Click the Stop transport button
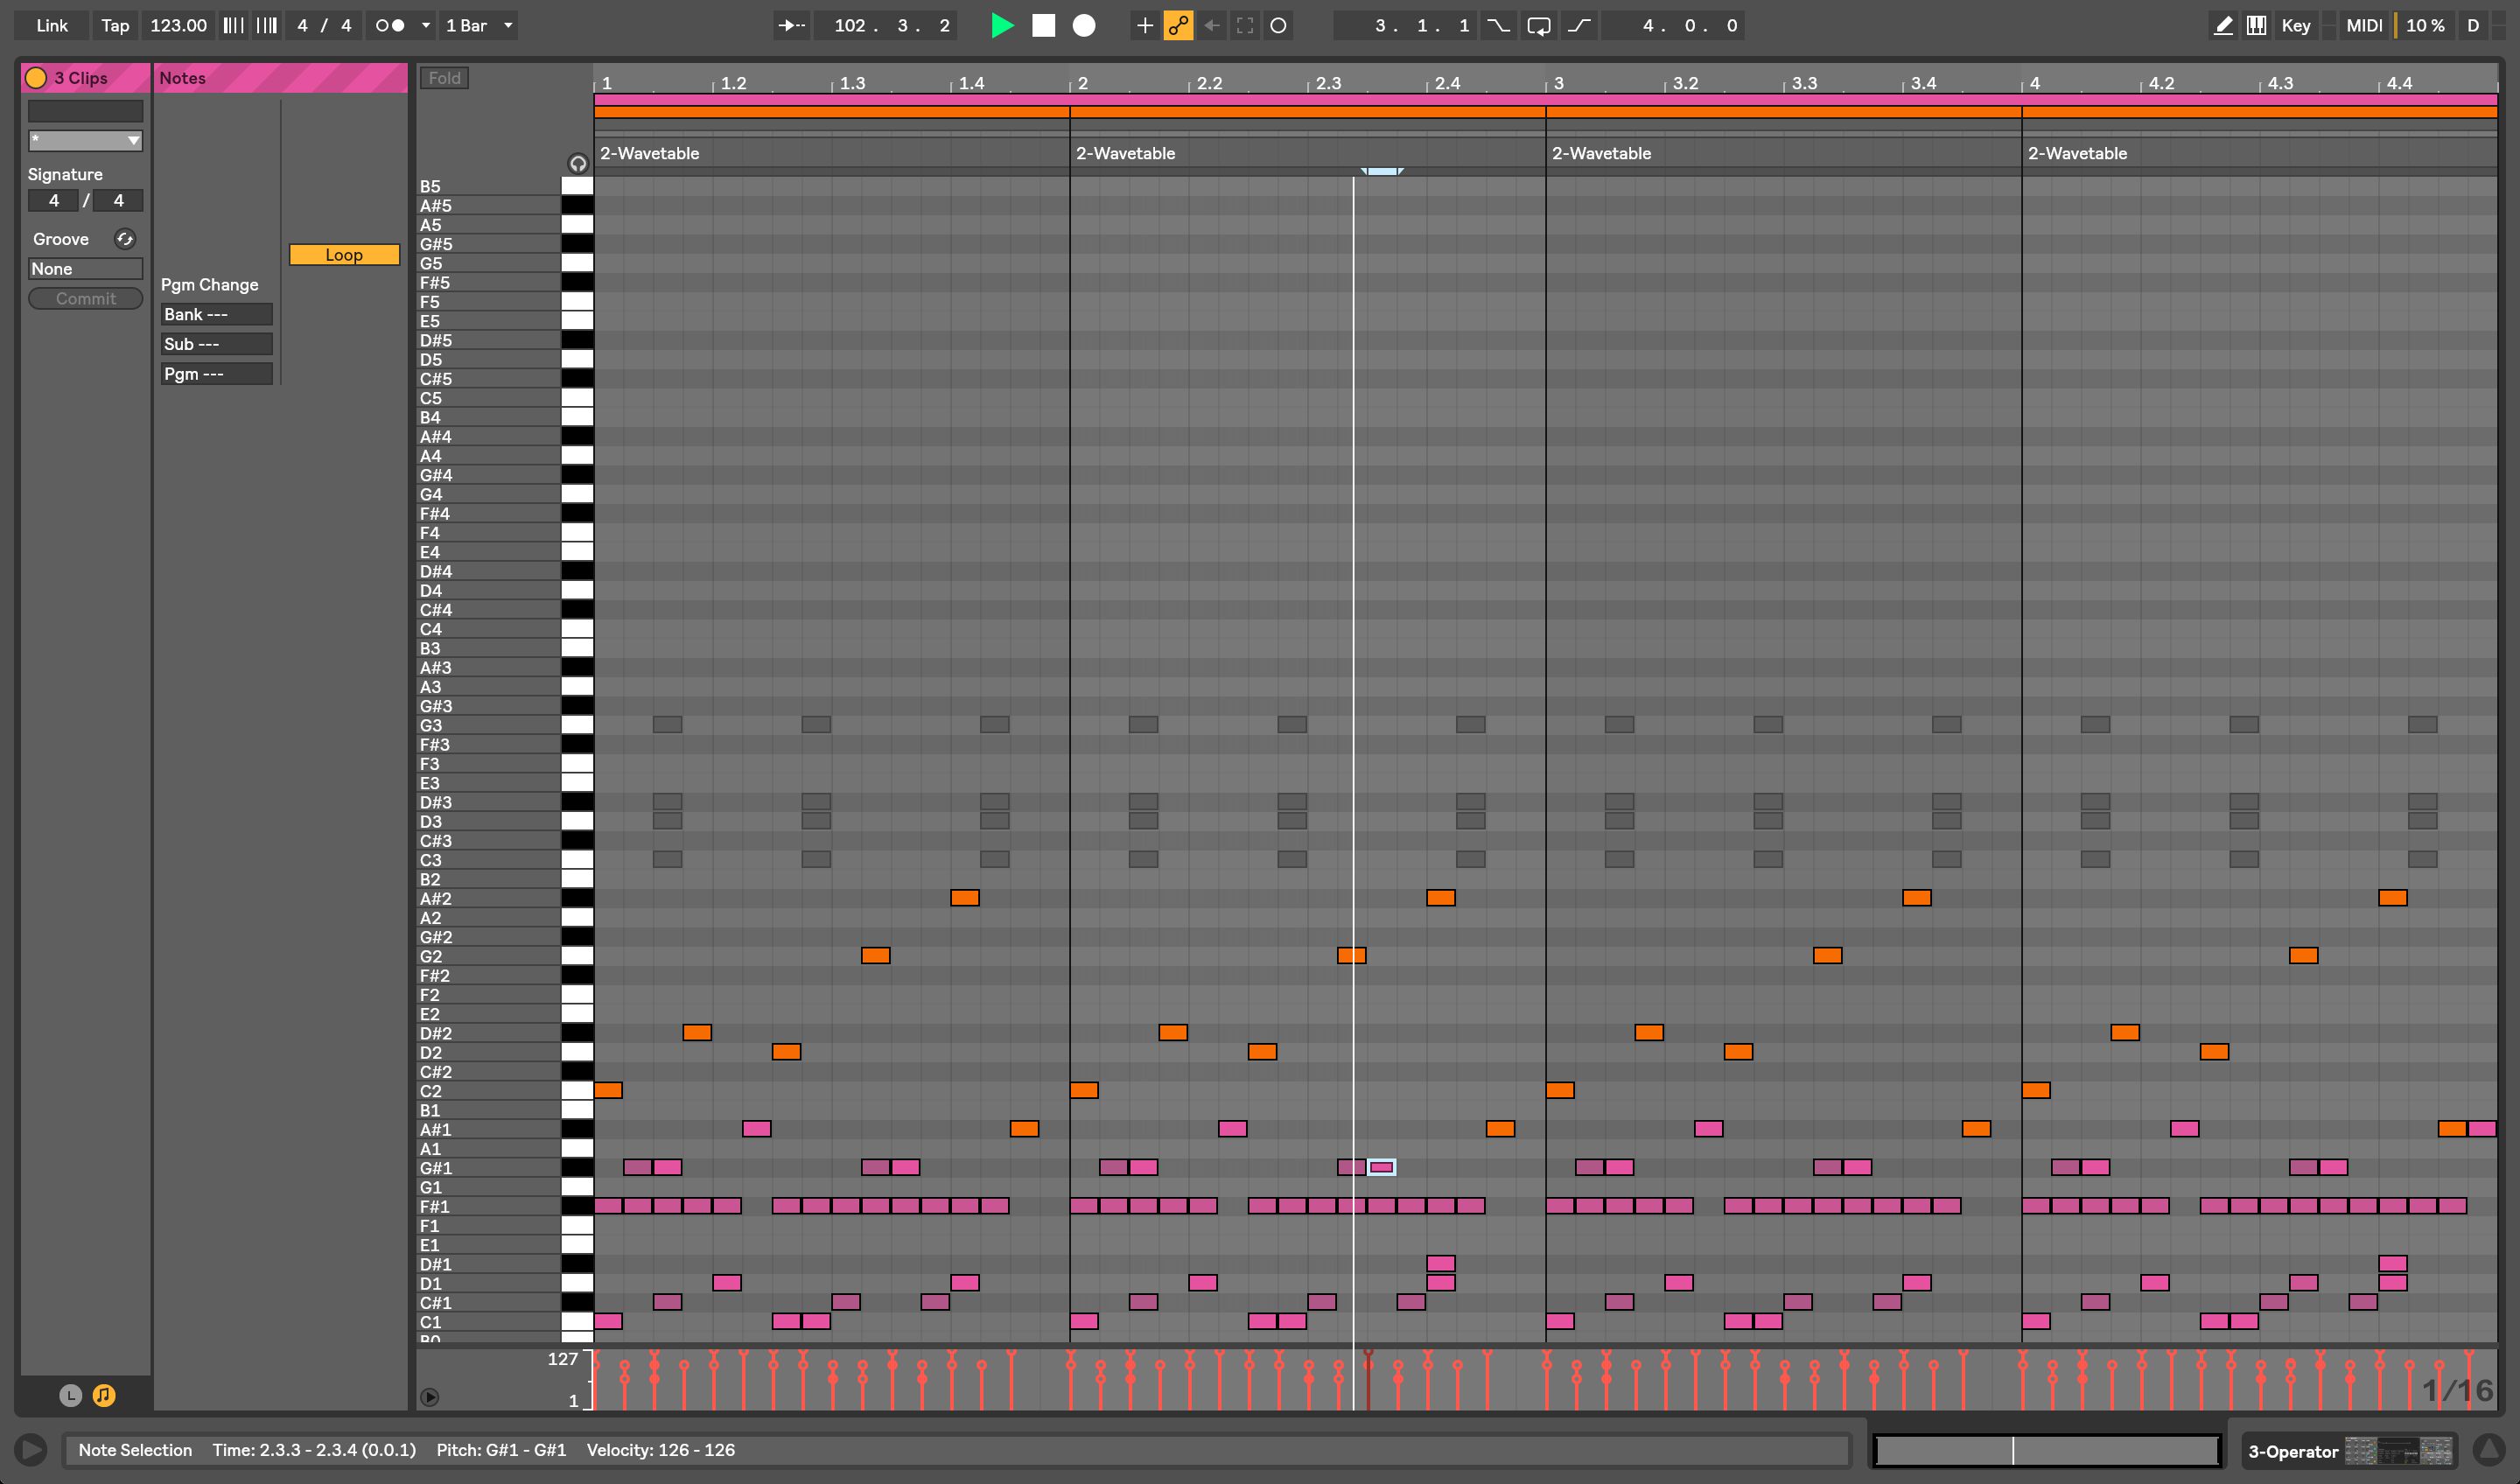This screenshot has height=1484, width=2520. pyautogui.click(x=1043, y=26)
